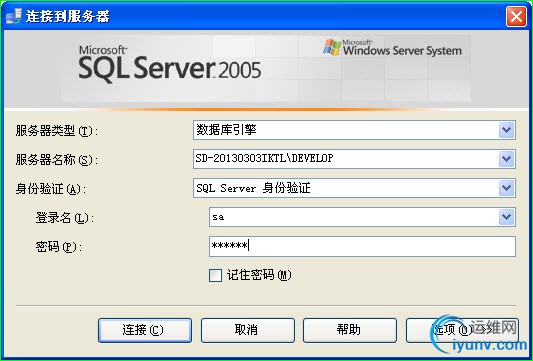Viewport: 533px width, 361px height.
Task: Click the 服务器名称(S) label
Action: [56, 159]
